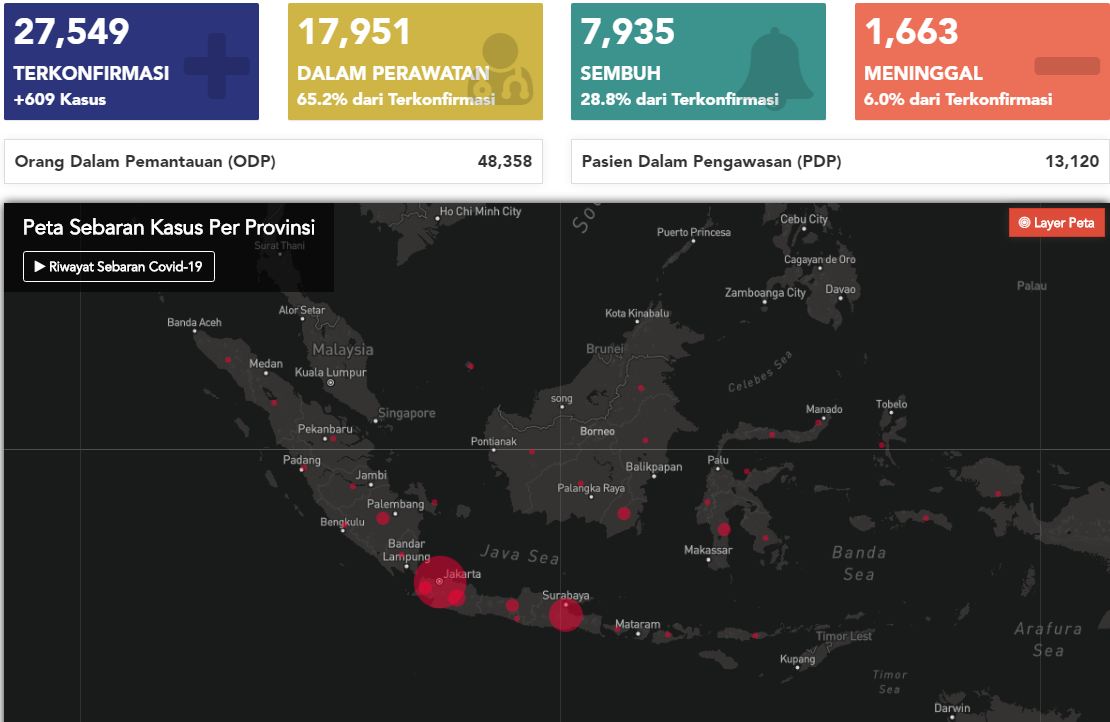Screen dimensions: 1110x722
Task: Click the 7,935 Sembuh number
Action: (x=628, y=31)
